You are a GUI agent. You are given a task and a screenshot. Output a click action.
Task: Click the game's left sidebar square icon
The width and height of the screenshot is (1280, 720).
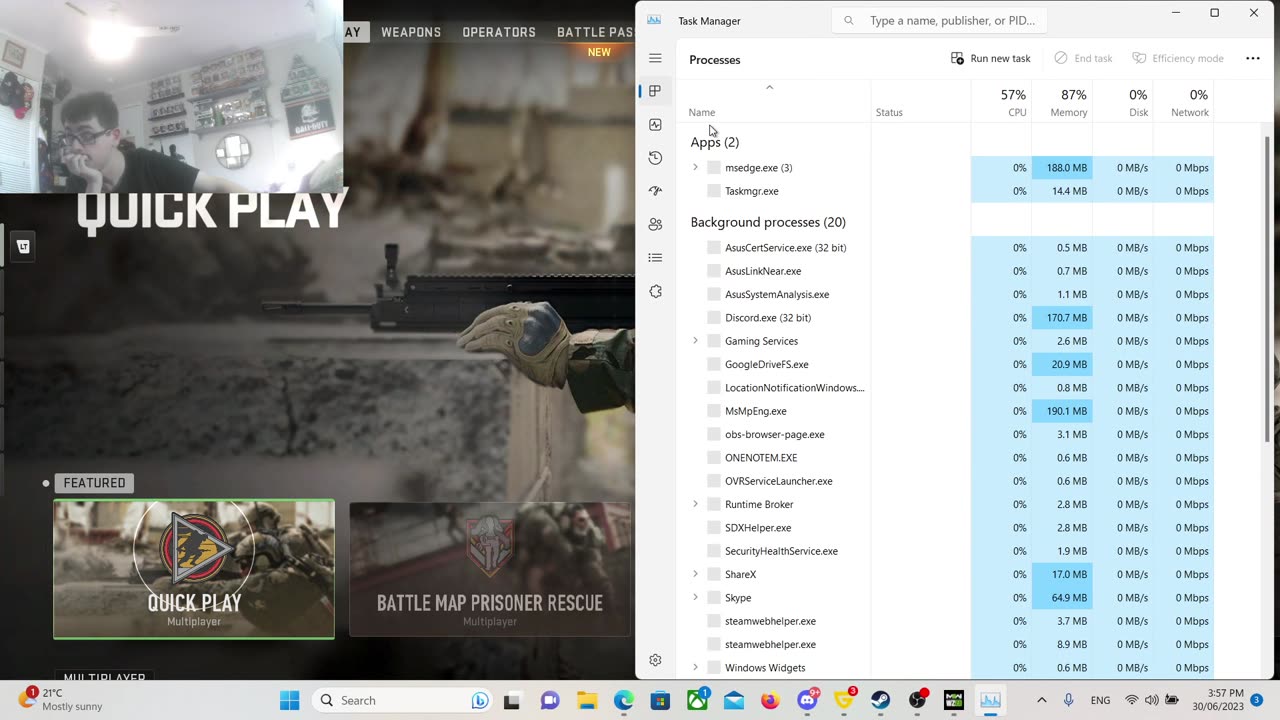[23, 246]
